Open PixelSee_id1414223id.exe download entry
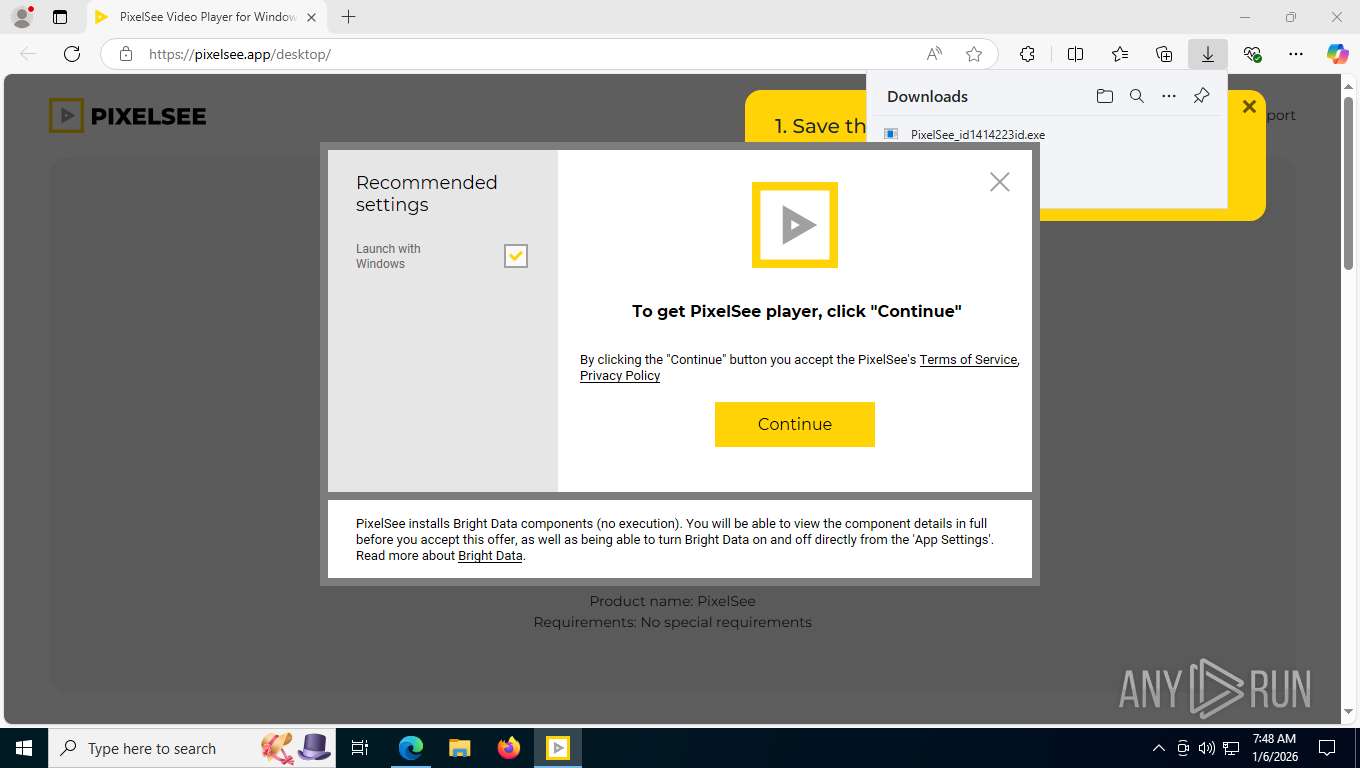Screen dimensions: 1360x768 [978, 134]
